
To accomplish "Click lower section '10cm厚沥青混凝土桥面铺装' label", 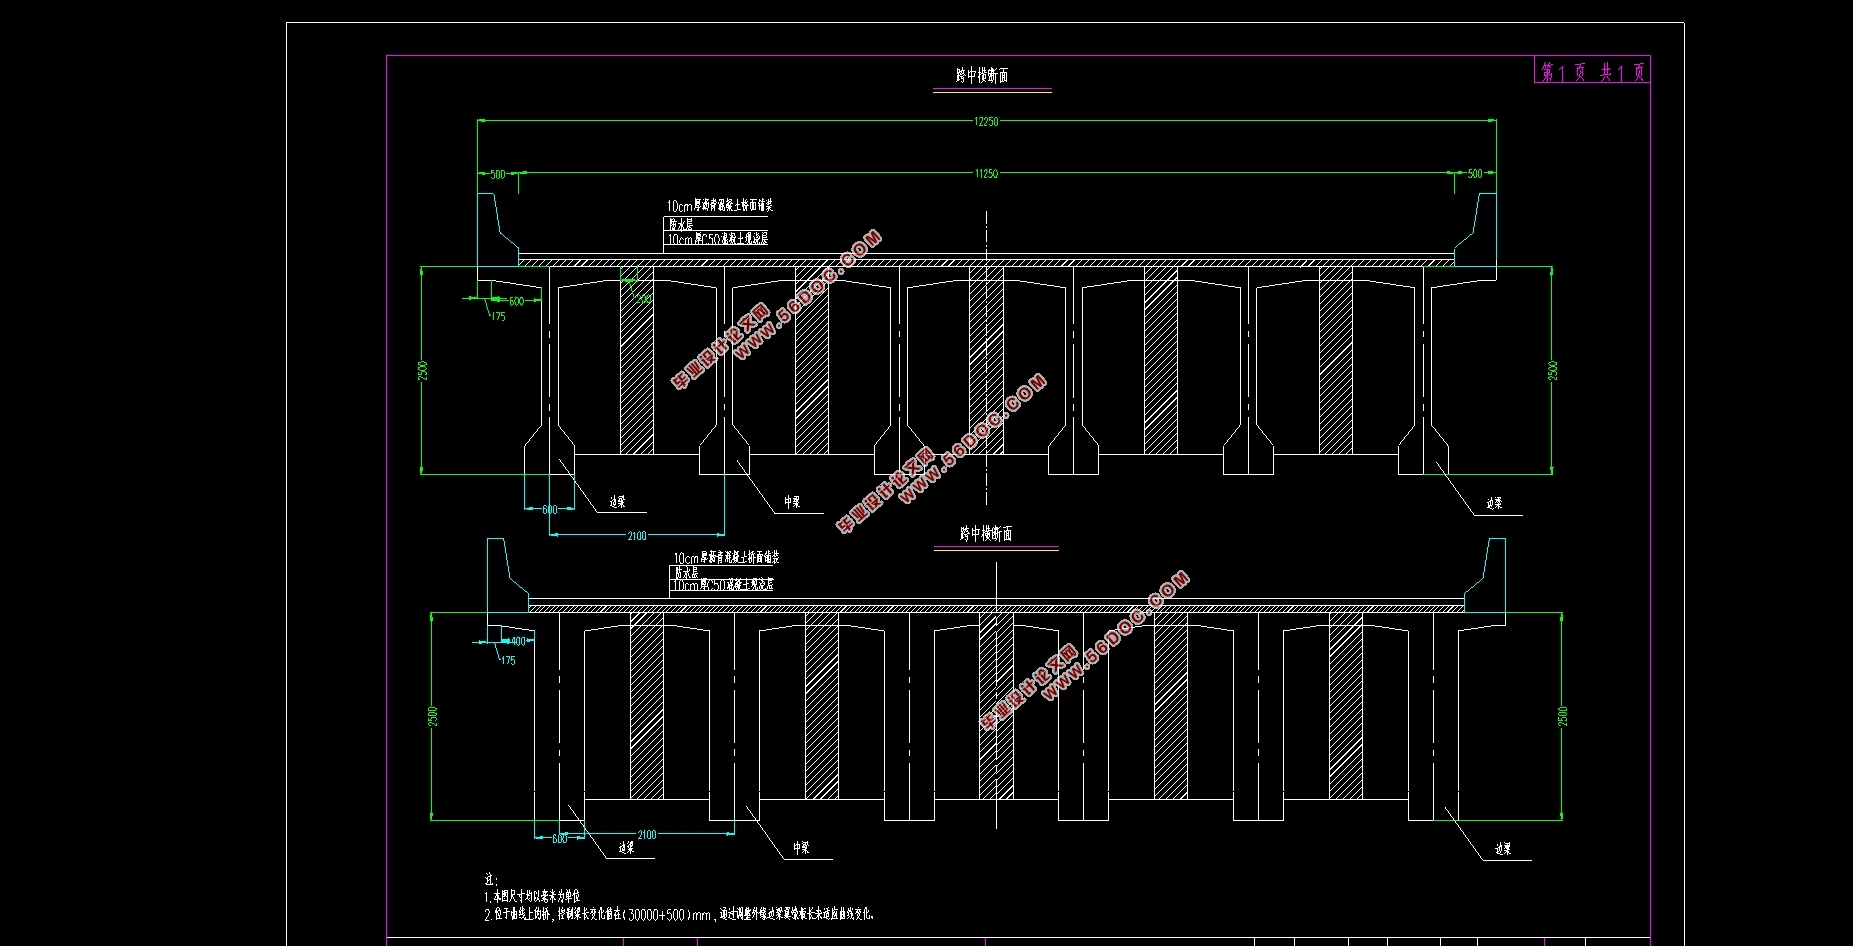I will [726, 557].
